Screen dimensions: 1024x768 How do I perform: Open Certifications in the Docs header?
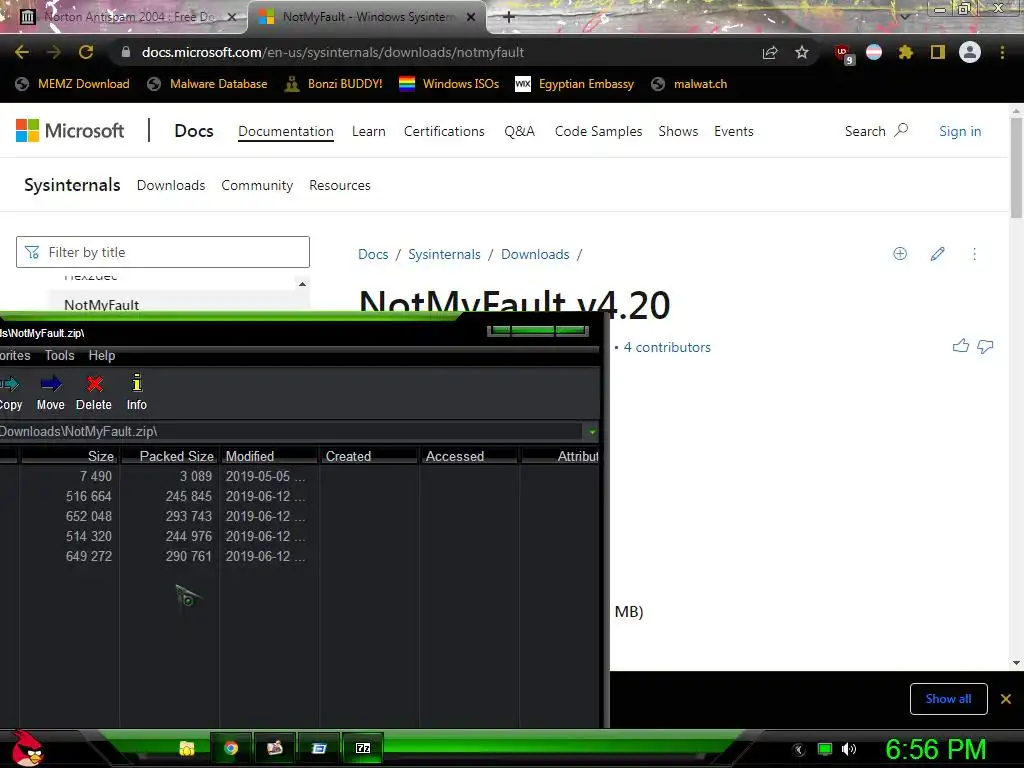(x=444, y=131)
